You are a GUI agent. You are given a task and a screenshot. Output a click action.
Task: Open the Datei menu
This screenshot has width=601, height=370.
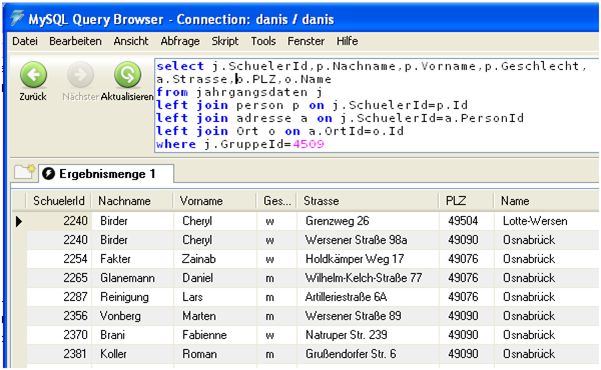click(25, 41)
